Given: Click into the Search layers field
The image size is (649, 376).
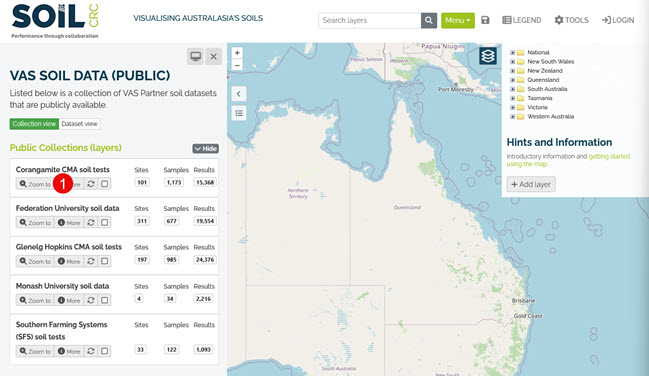Looking at the screenshot, I should coord(370,20).
